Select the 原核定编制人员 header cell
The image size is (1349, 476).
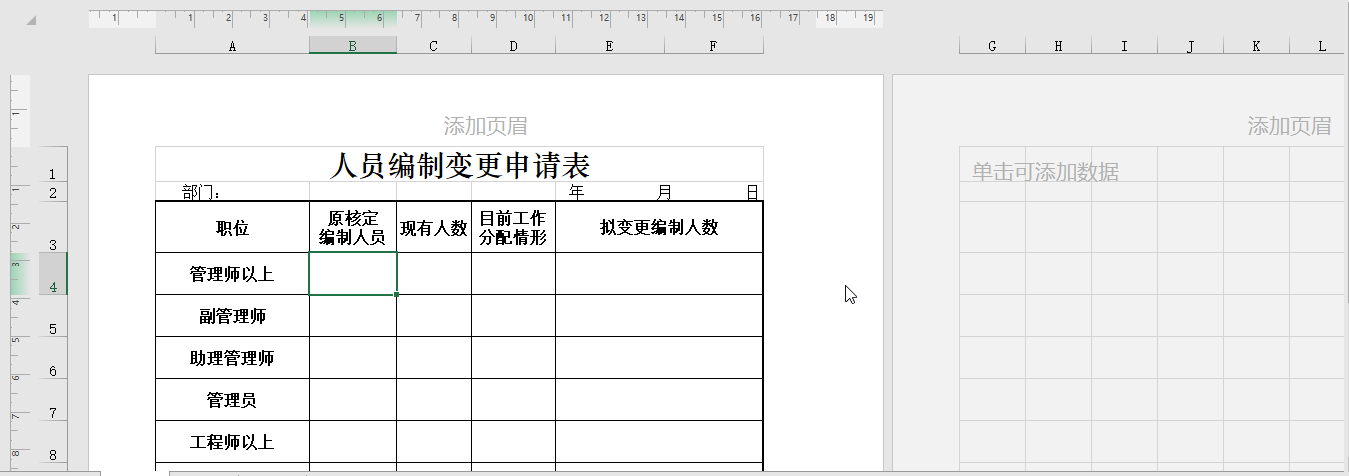pyautogui.click(x=352, y=228)
